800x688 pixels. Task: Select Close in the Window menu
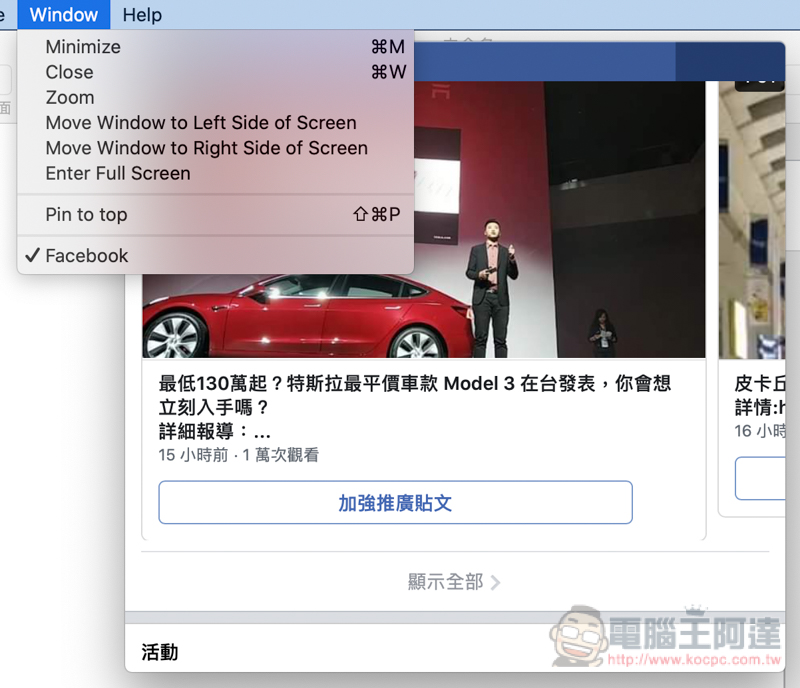pyautogui.click(x=215, y=72)
